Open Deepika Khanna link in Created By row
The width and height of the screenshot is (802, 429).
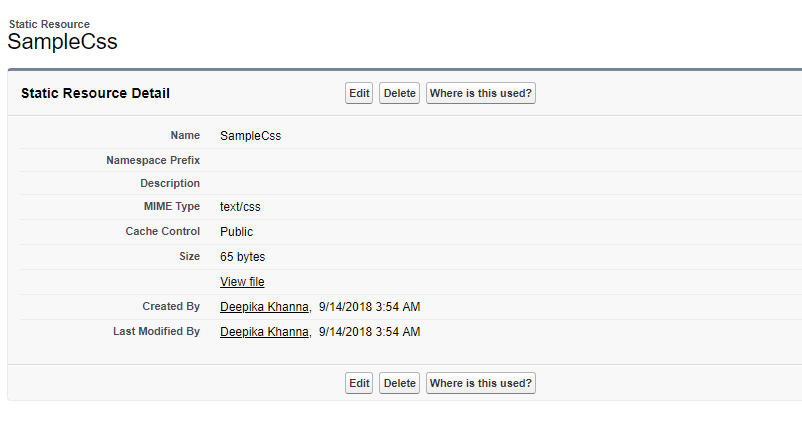click(x=265, y=307)
